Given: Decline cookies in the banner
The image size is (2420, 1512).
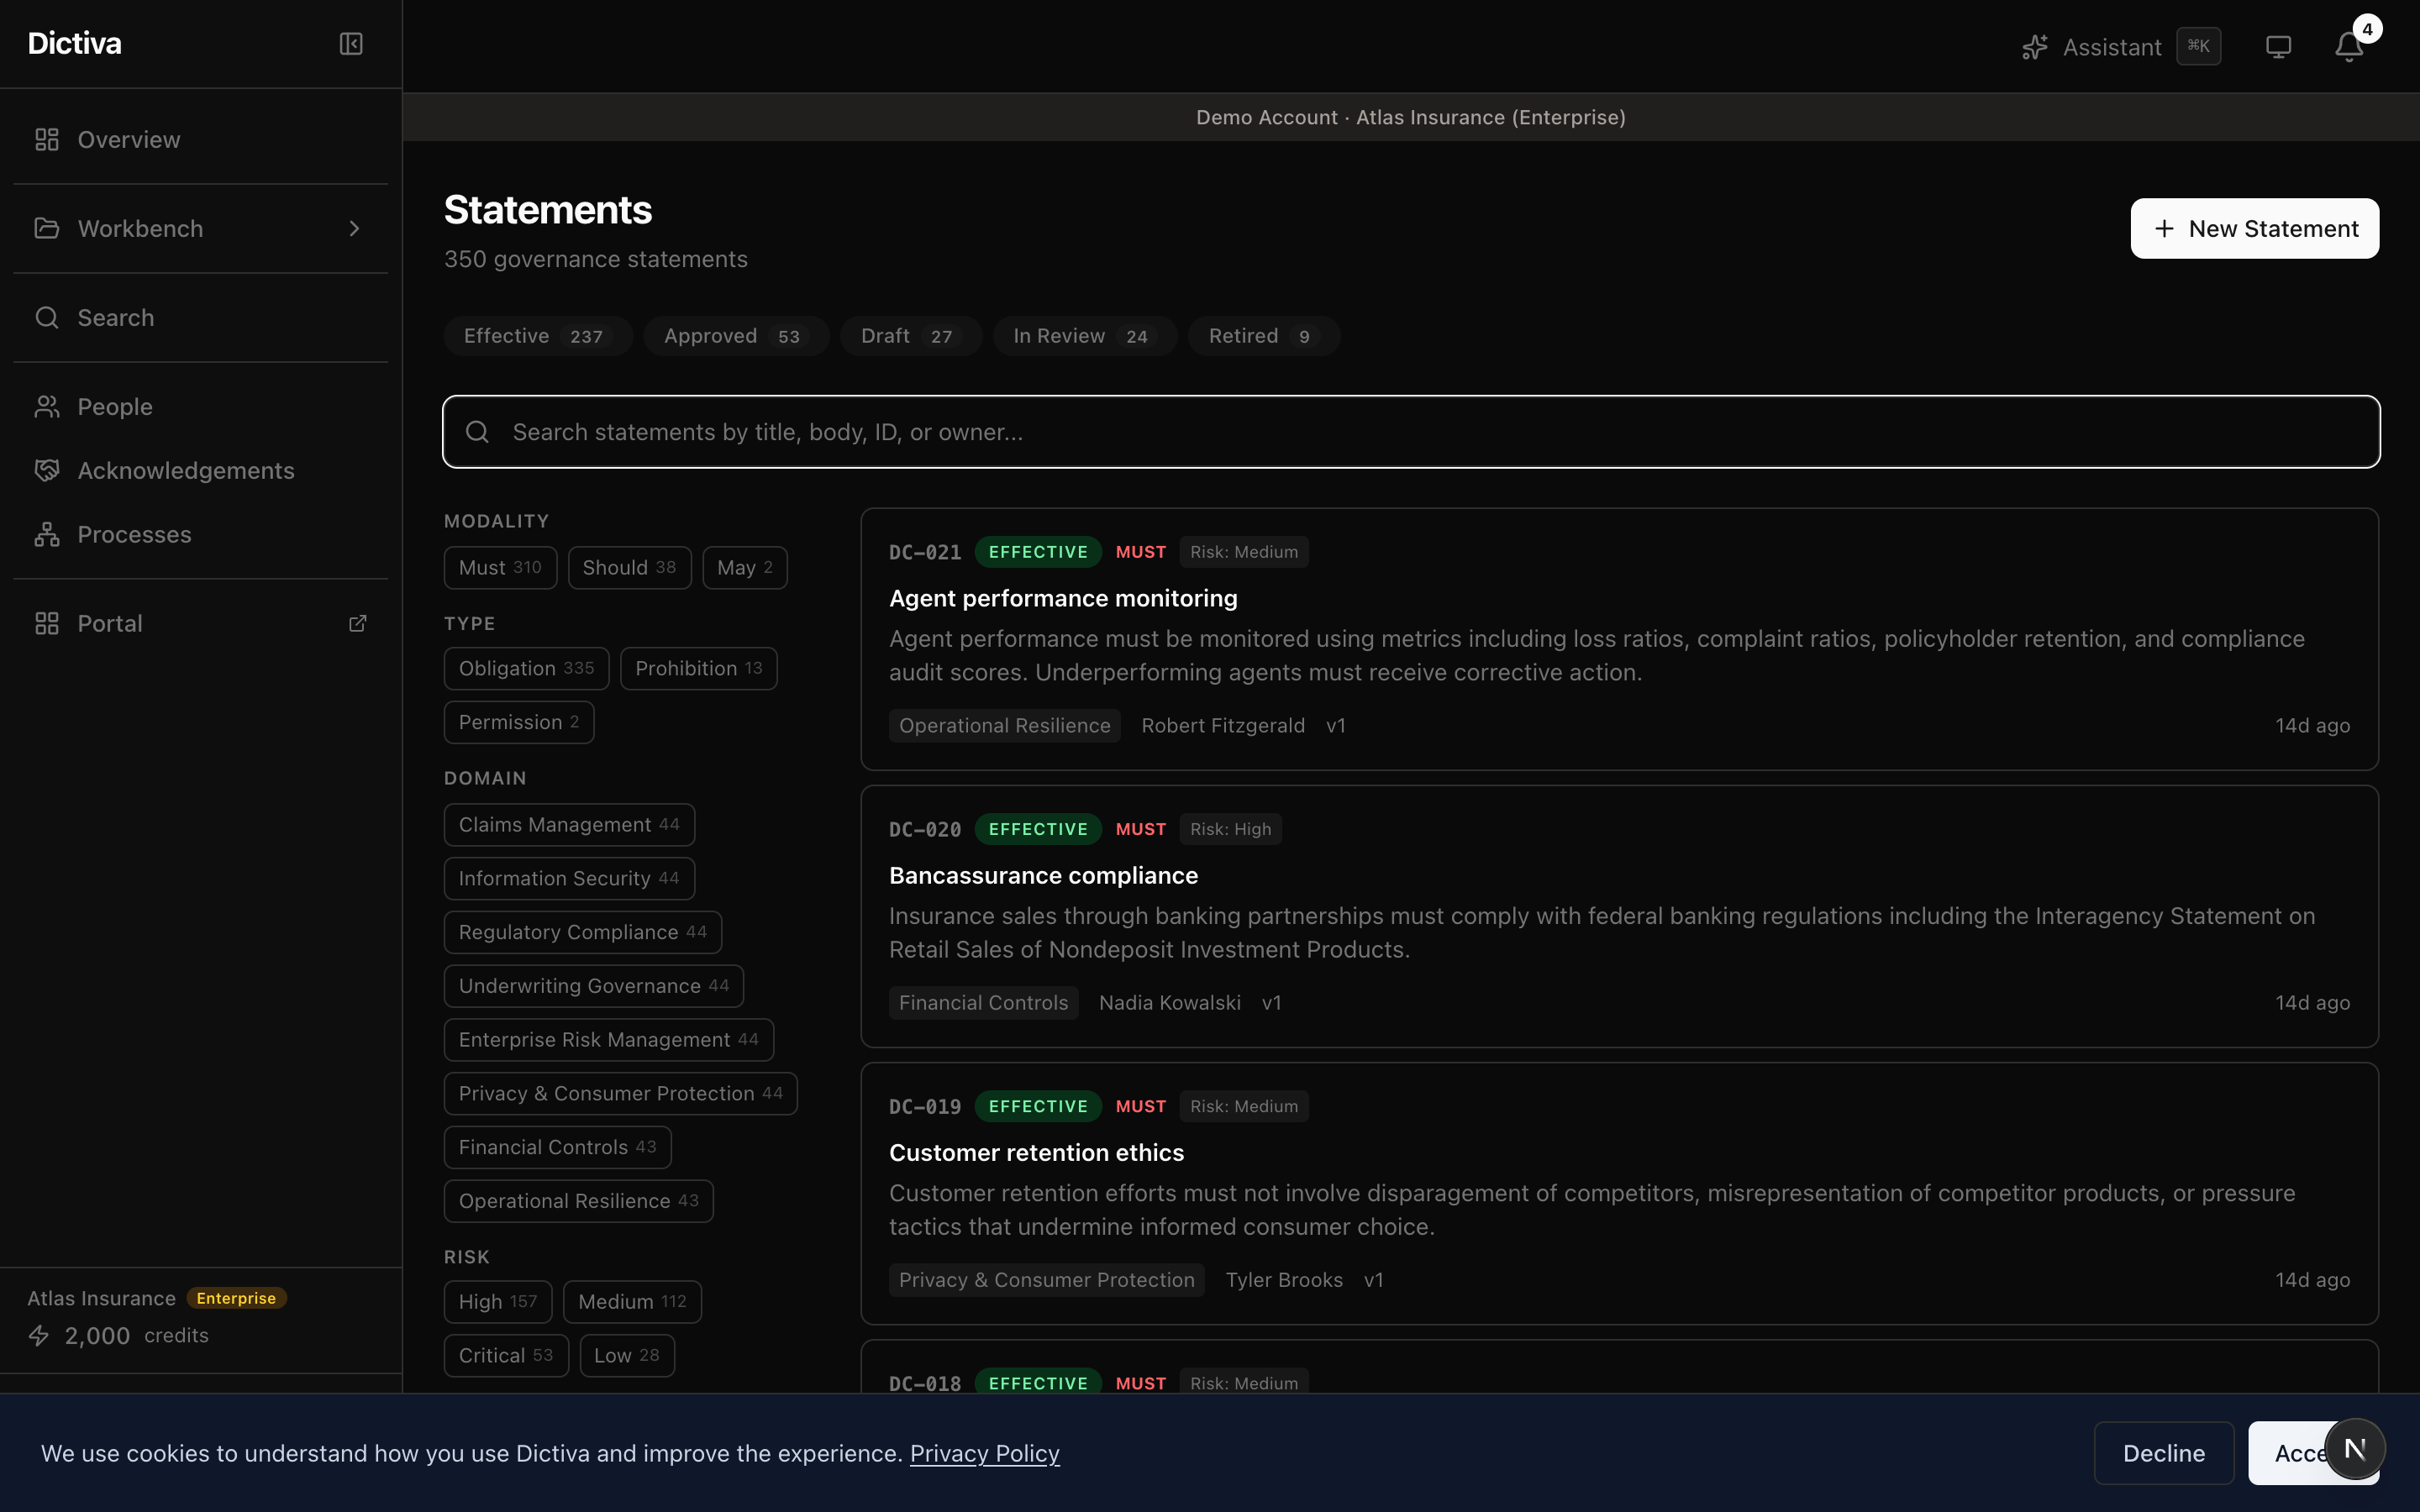Looking at the screenshot, I should [x=2163, y=1454].
